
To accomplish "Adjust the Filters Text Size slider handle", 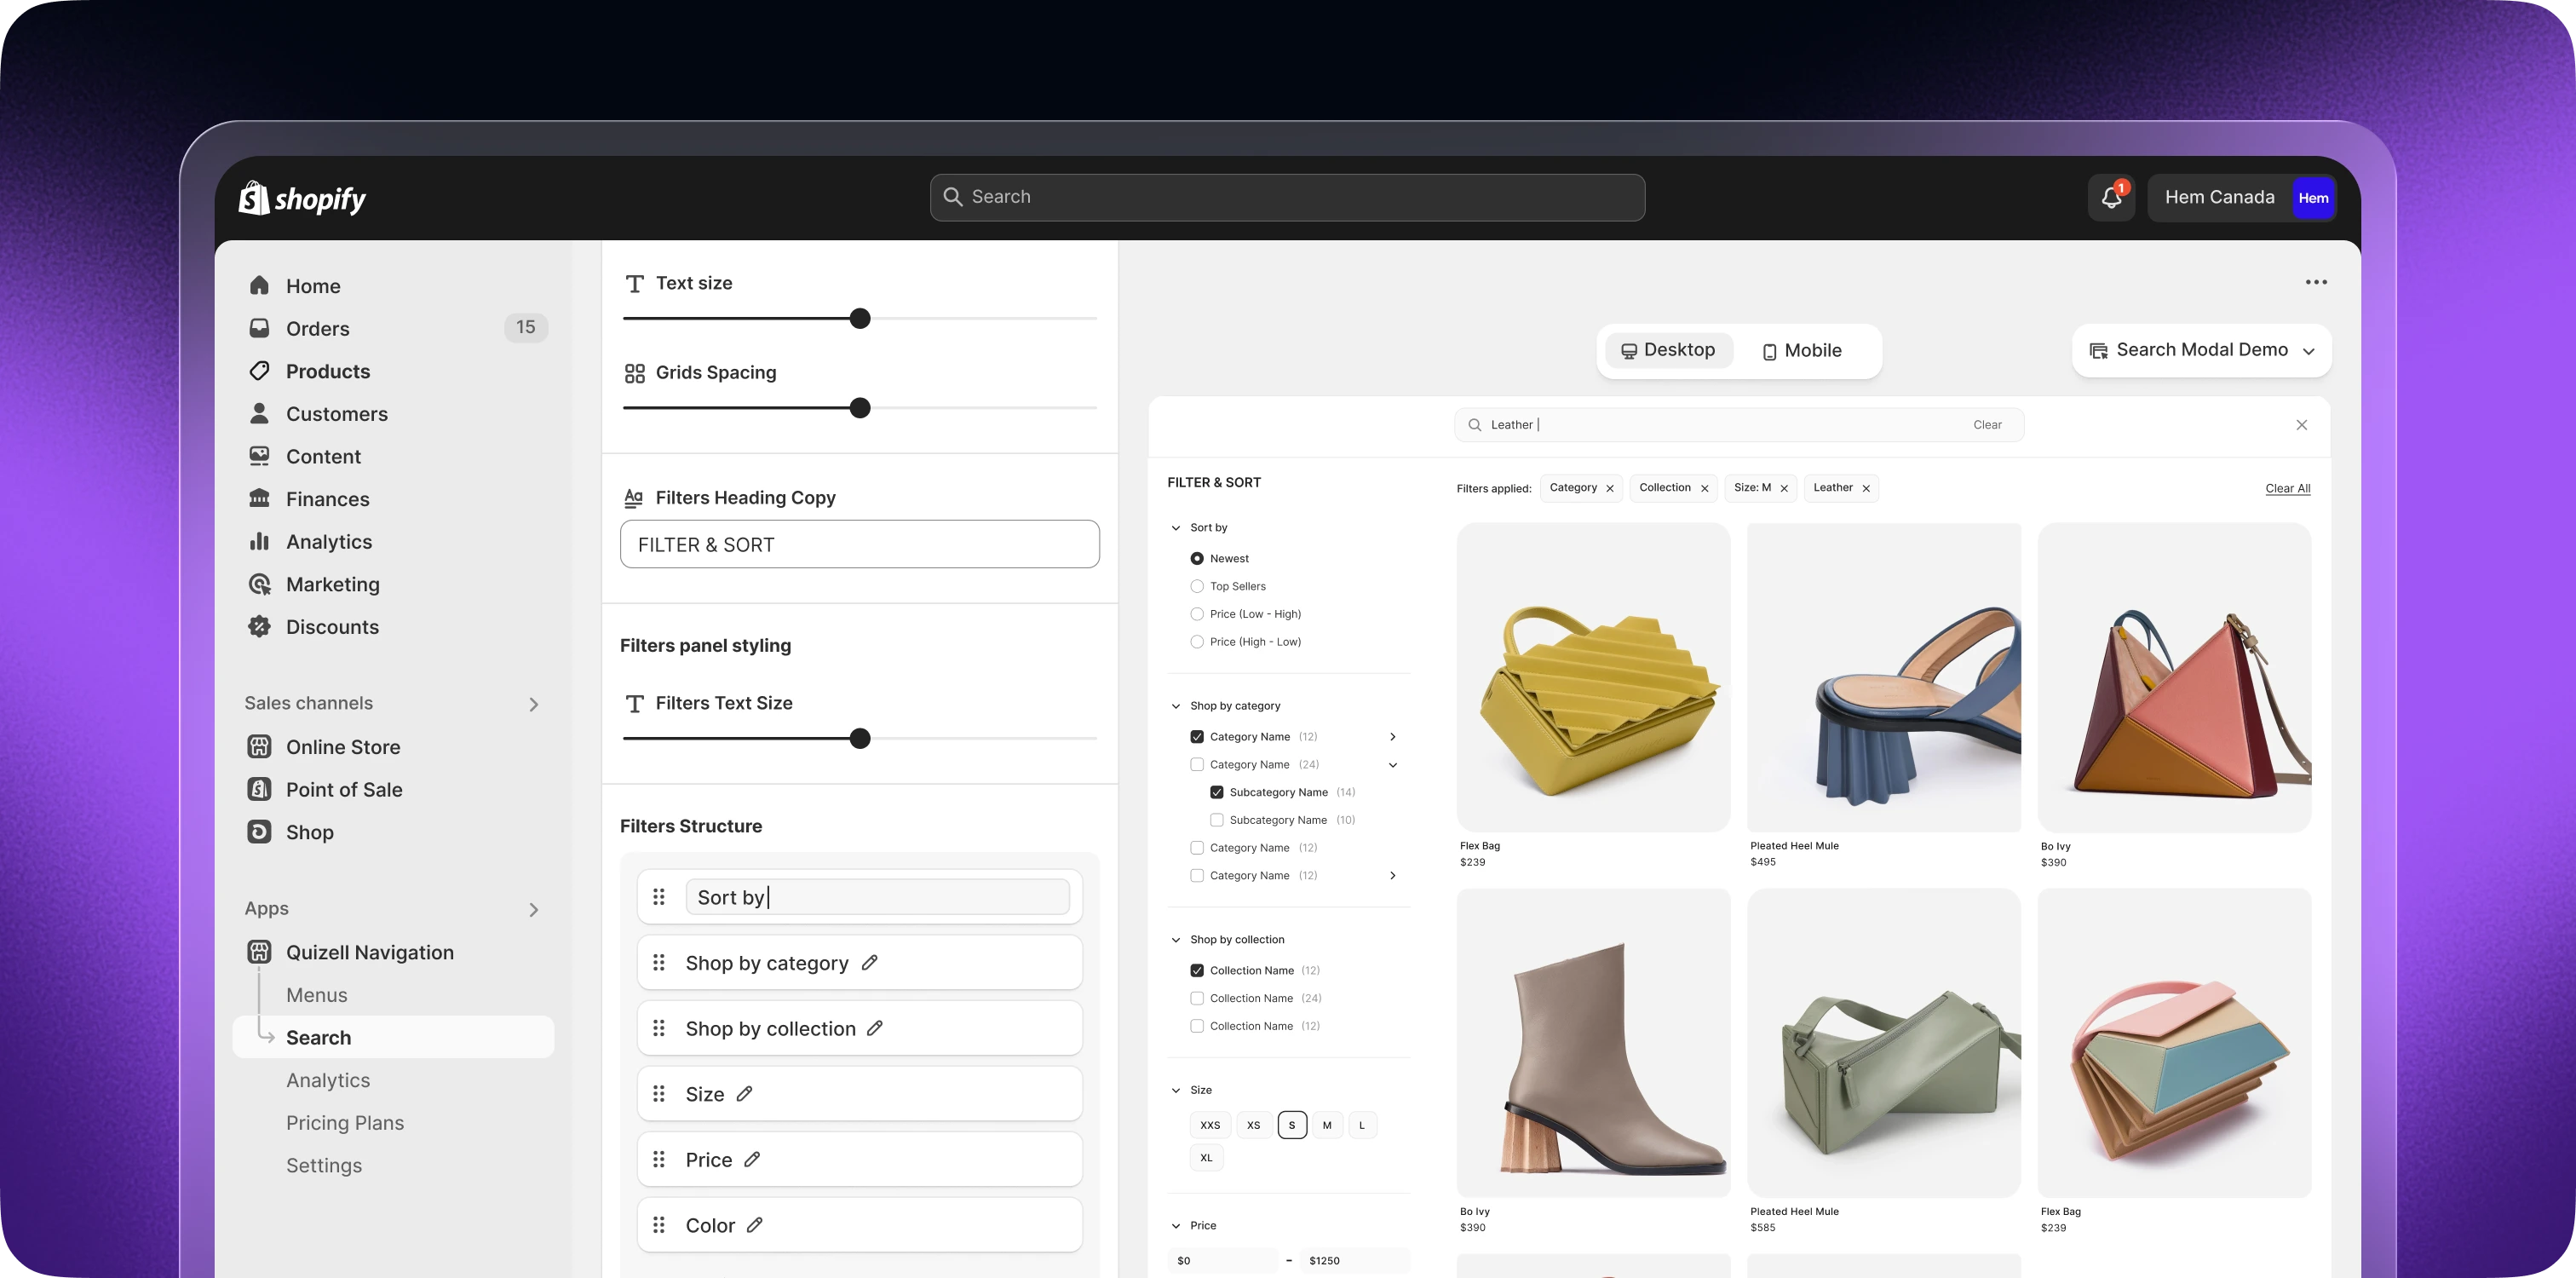I will [860, 739].
